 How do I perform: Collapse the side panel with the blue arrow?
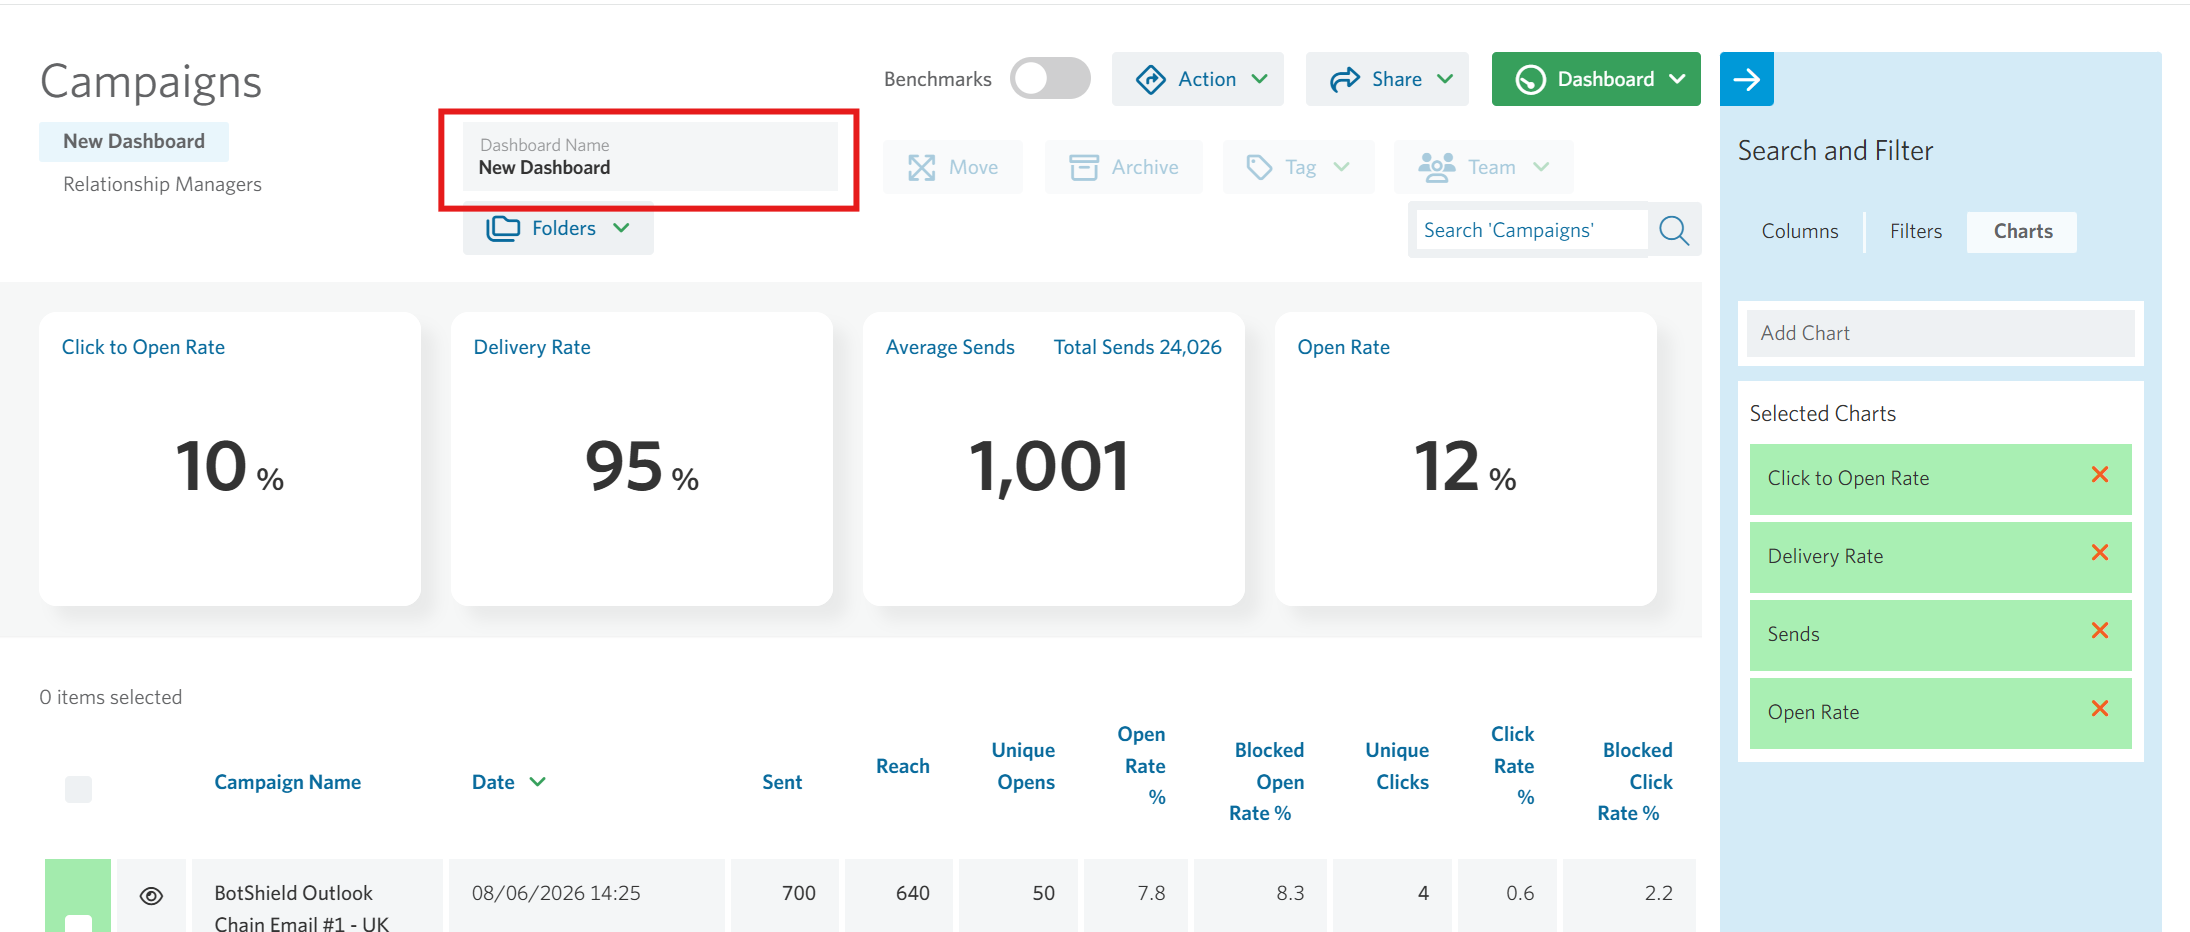click(1747, 79)
